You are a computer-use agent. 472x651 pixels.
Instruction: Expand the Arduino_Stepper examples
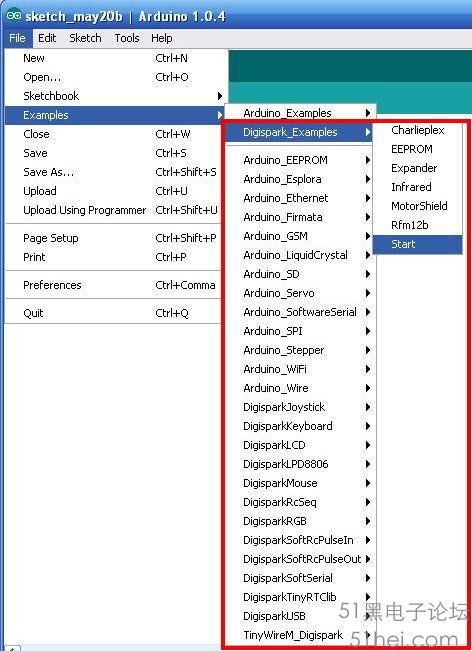300,350
